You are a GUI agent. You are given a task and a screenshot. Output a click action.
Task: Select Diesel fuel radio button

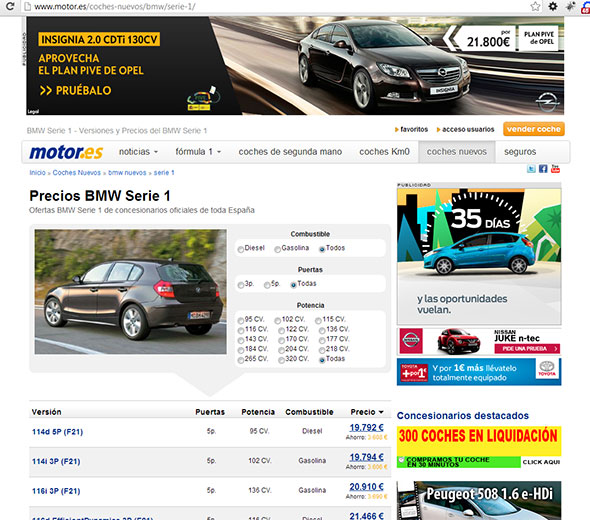pos(241,249)
